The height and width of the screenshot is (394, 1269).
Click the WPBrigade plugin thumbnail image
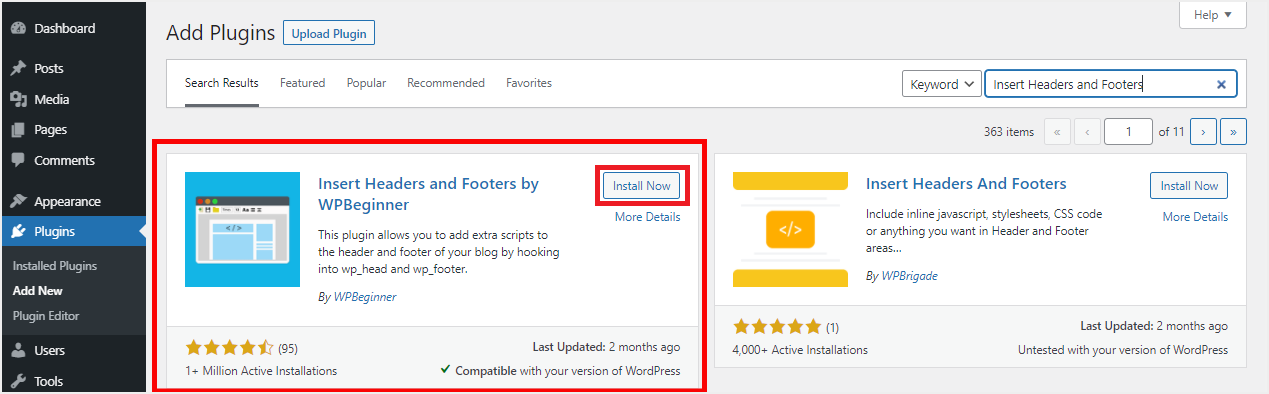click(x=790, y=229)
